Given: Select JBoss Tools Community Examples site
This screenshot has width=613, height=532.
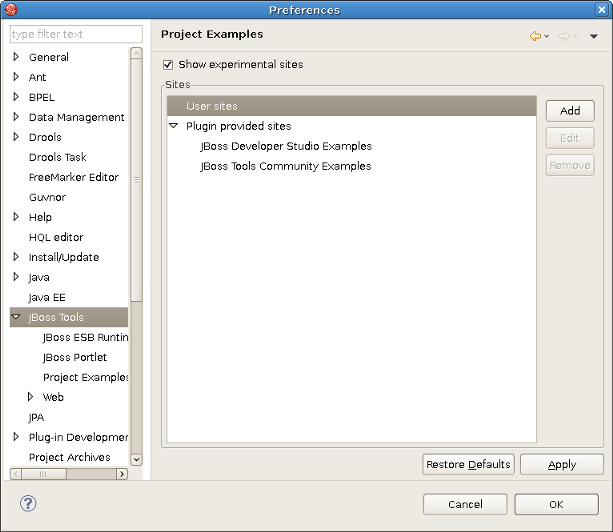Looking at the screenshot, I should (x=285, y=166).
